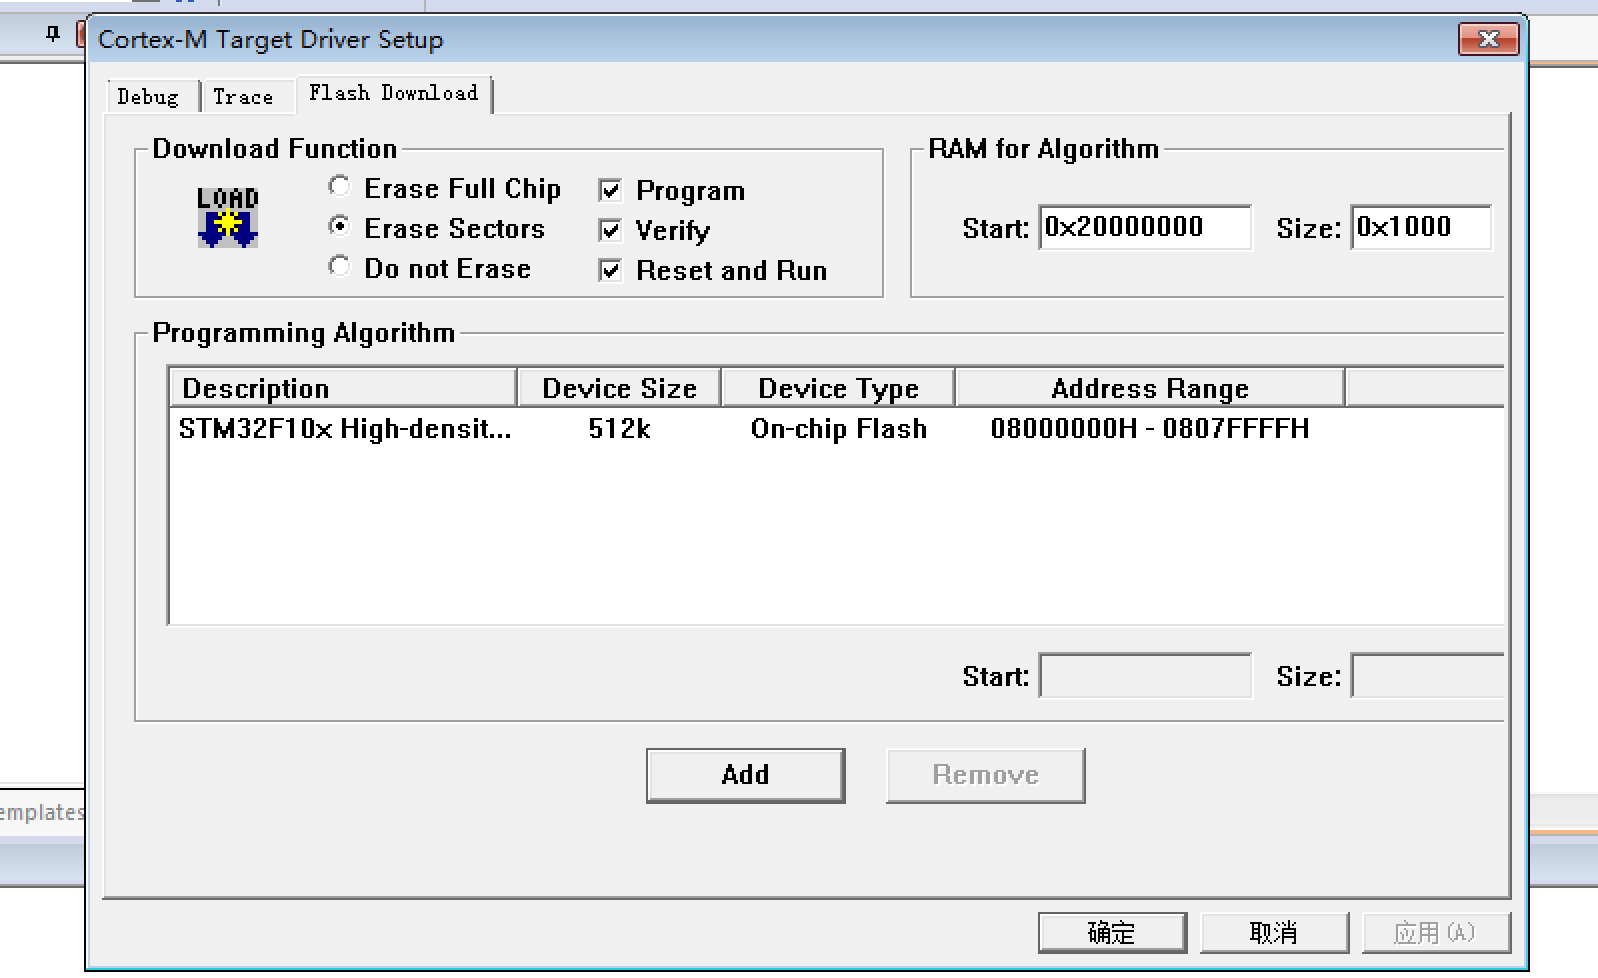
Task: Click the RAM for Algorithm Start field
Action: point(1144,228)
